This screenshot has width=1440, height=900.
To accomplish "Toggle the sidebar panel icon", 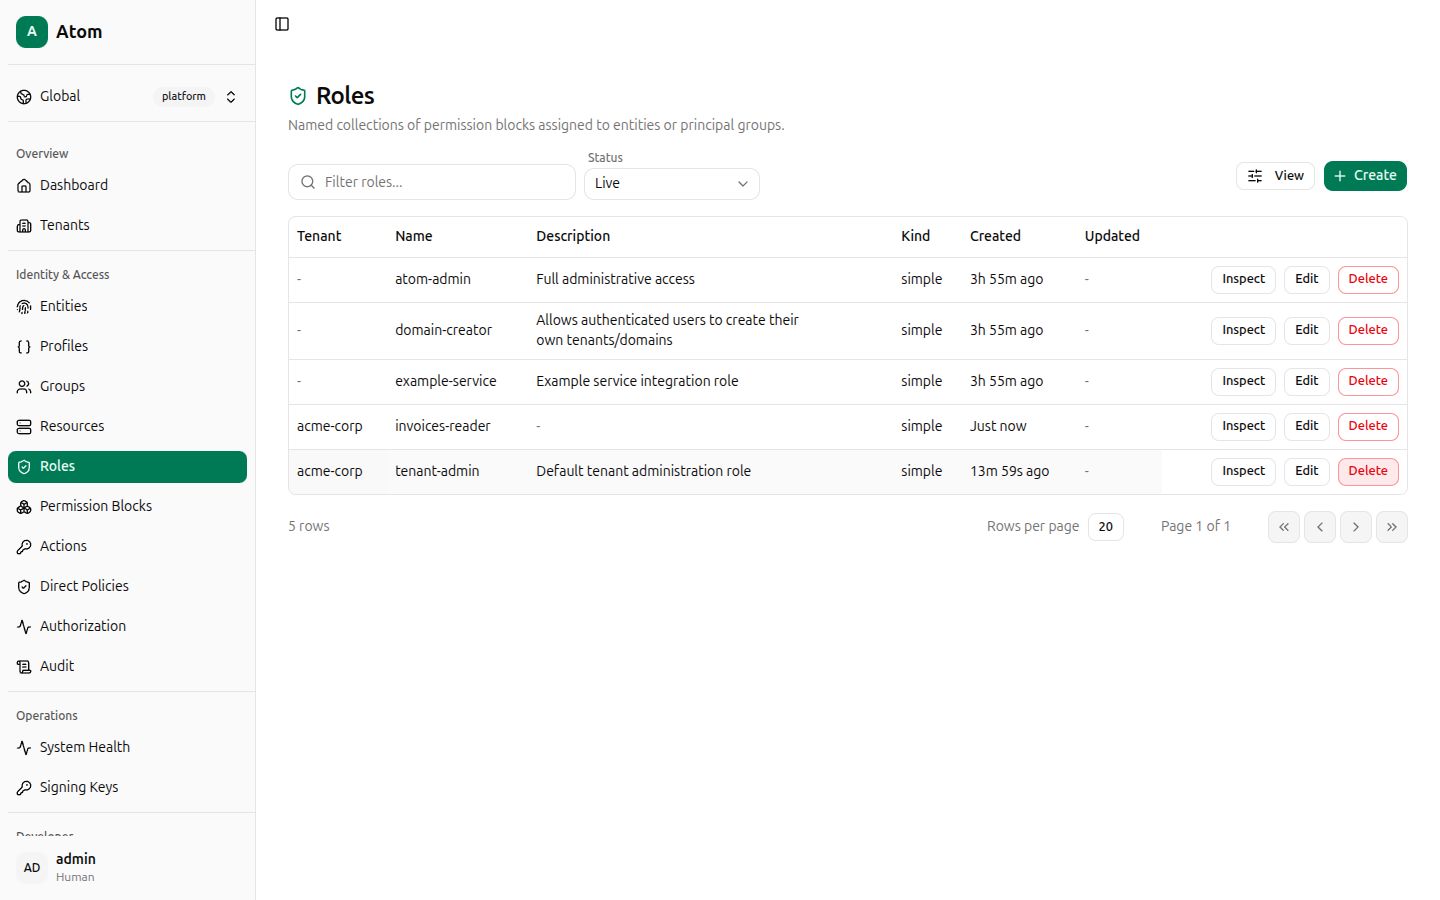I will coord(282,24).
